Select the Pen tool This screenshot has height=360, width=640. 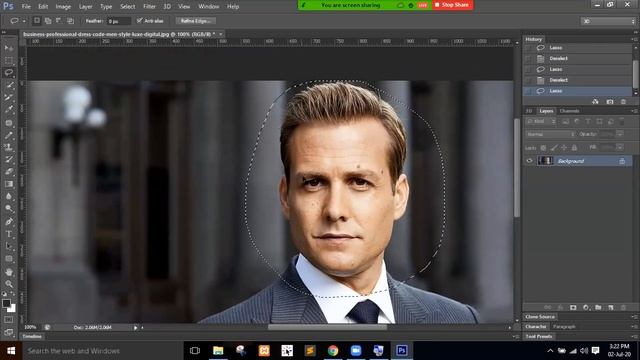pyautogui.click(x=9, y=222)
